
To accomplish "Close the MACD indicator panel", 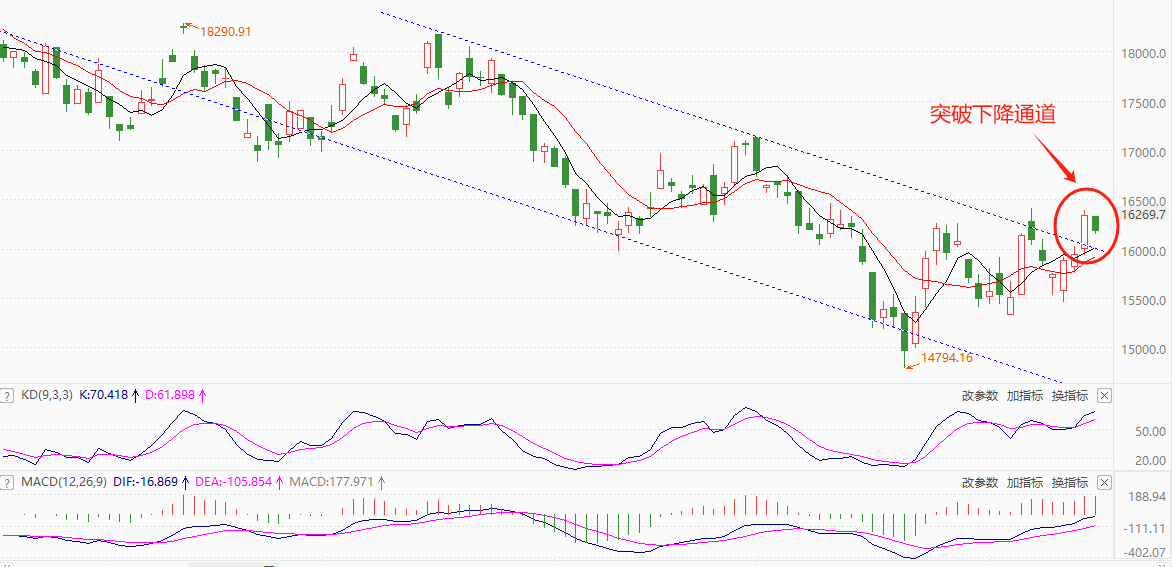I will [1104, 482].
